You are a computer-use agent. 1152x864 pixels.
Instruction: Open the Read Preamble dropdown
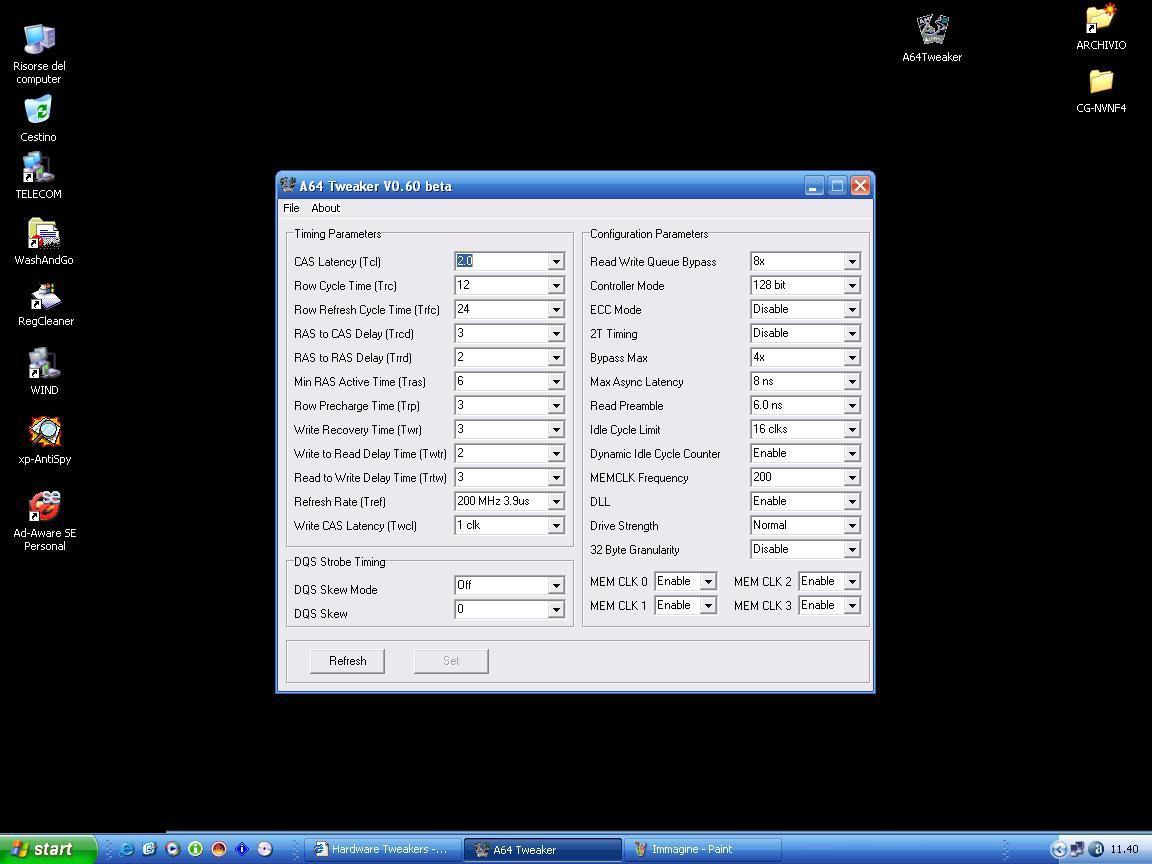tap(852, 406)
